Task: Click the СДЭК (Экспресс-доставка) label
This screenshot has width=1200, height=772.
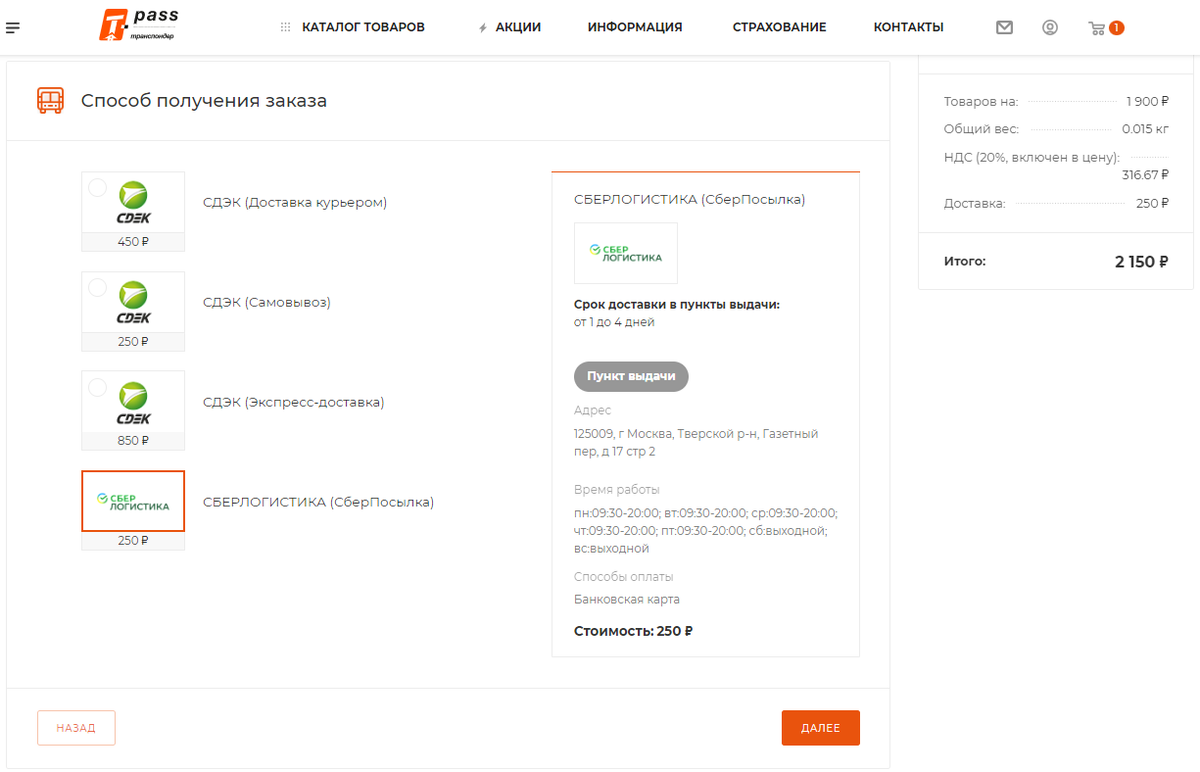Action: click(x=294, y=402)
